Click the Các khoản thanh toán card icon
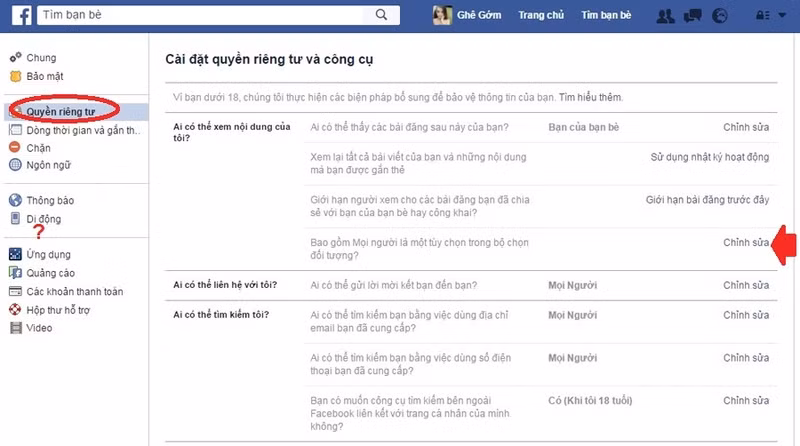This screenshot has height=446, width=800. tap(15, 291)
